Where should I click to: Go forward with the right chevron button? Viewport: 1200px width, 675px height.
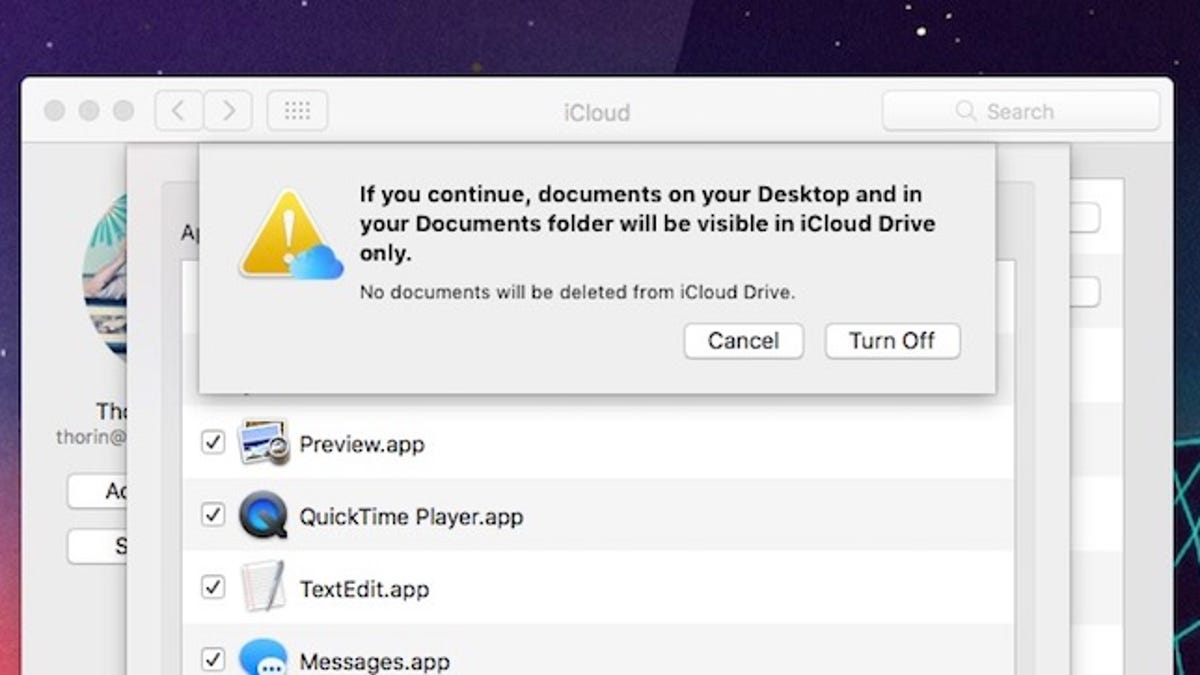228,111
